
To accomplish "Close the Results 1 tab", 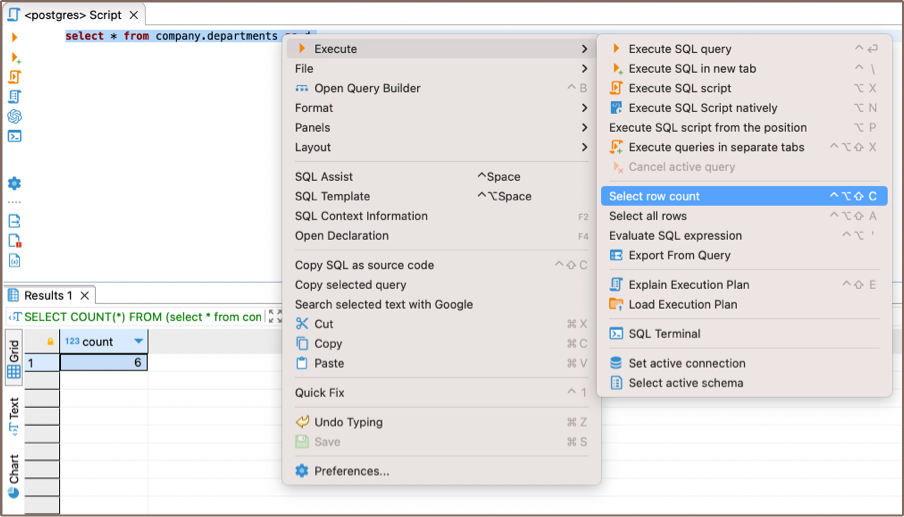I will 85,296.
